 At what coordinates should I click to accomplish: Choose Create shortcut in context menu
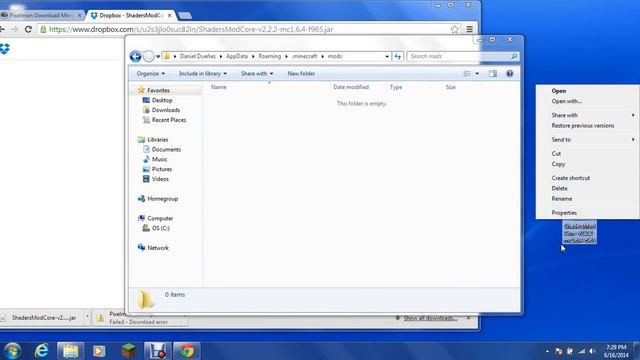pos(571,178)
